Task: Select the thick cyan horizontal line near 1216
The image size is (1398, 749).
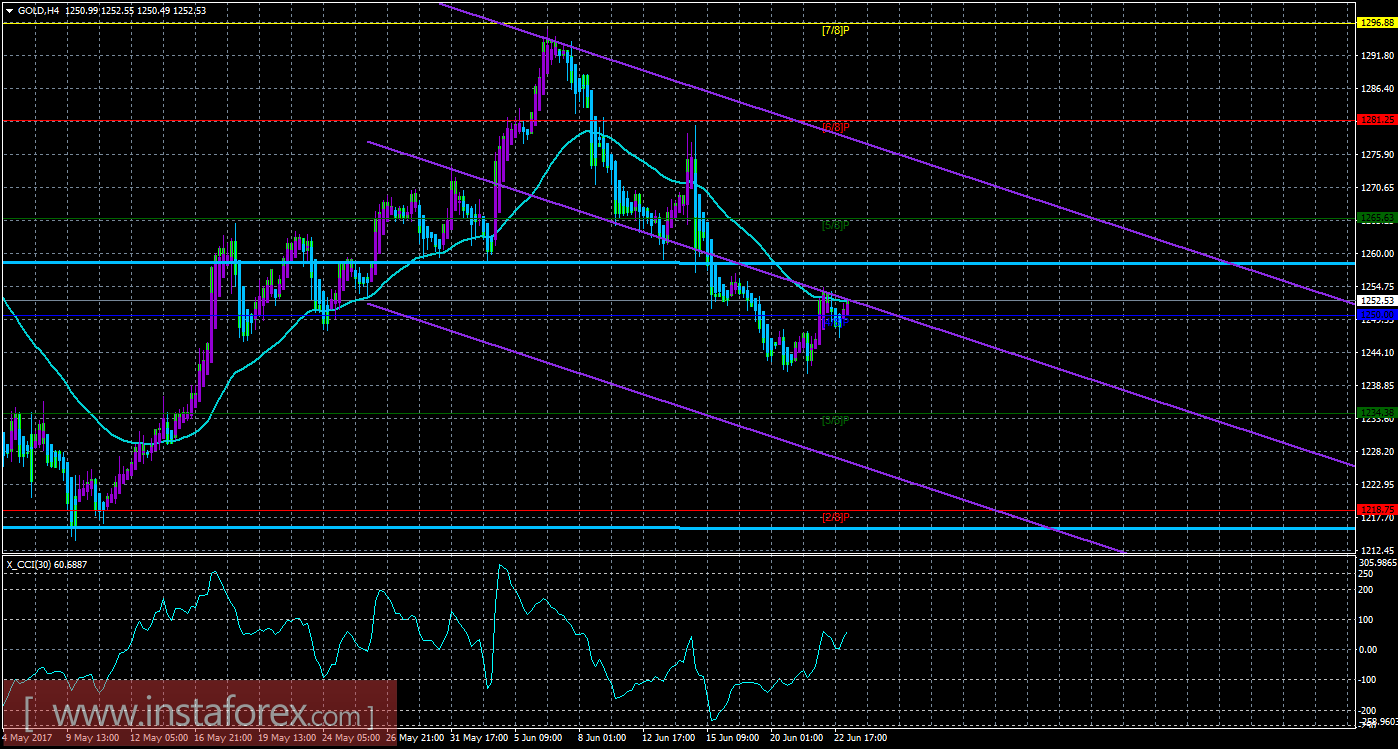Action: pyautogui.click(x=678, y=527)
